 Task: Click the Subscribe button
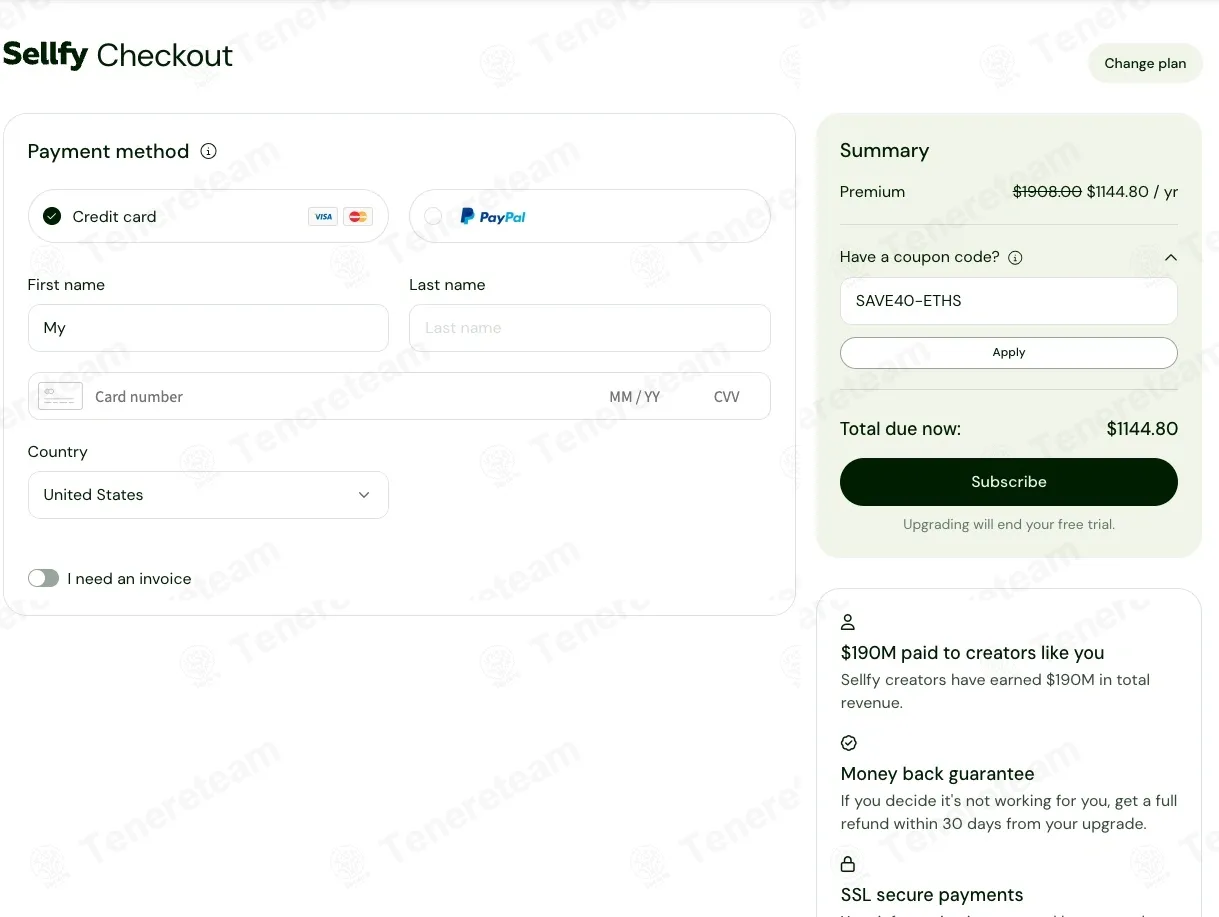pyautogui.click(x=1009, y=482)
